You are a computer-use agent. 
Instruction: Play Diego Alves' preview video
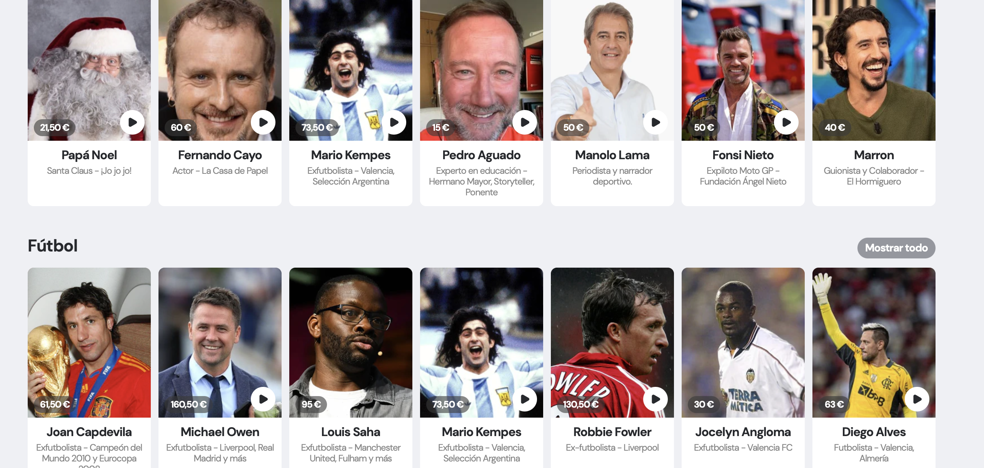tap(917, 399)
